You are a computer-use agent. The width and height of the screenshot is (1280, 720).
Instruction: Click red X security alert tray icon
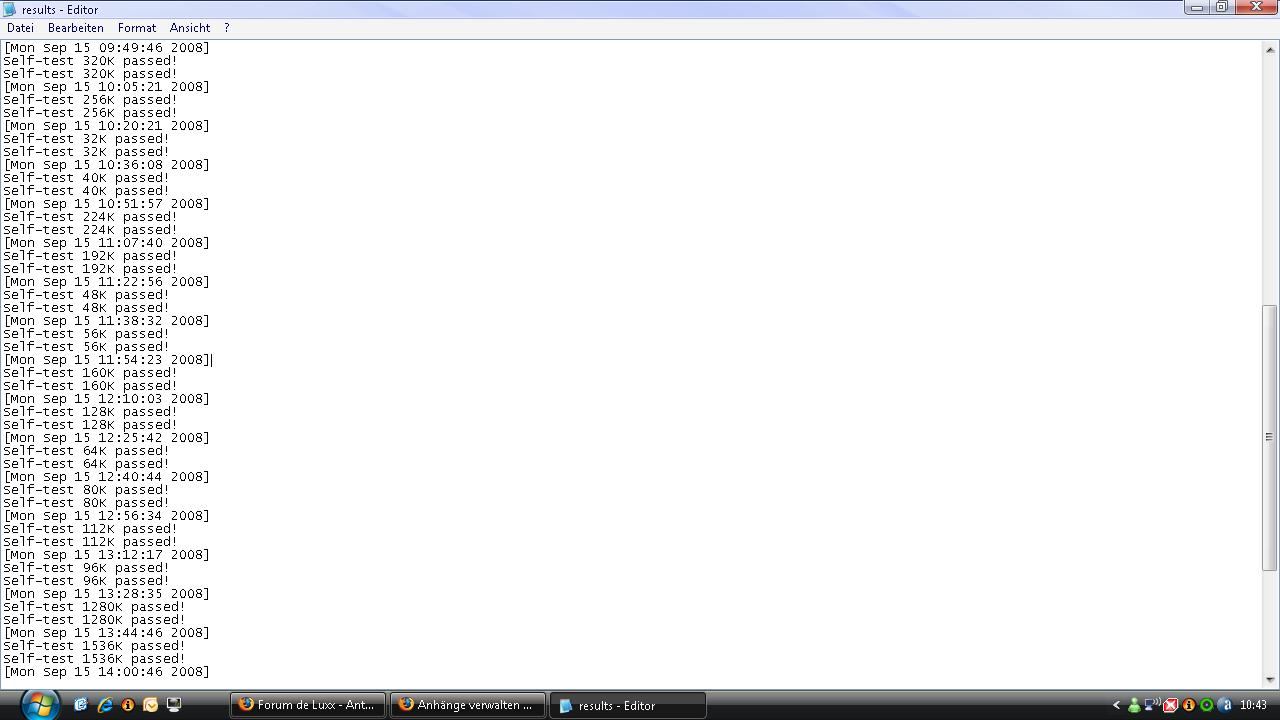1171,705
